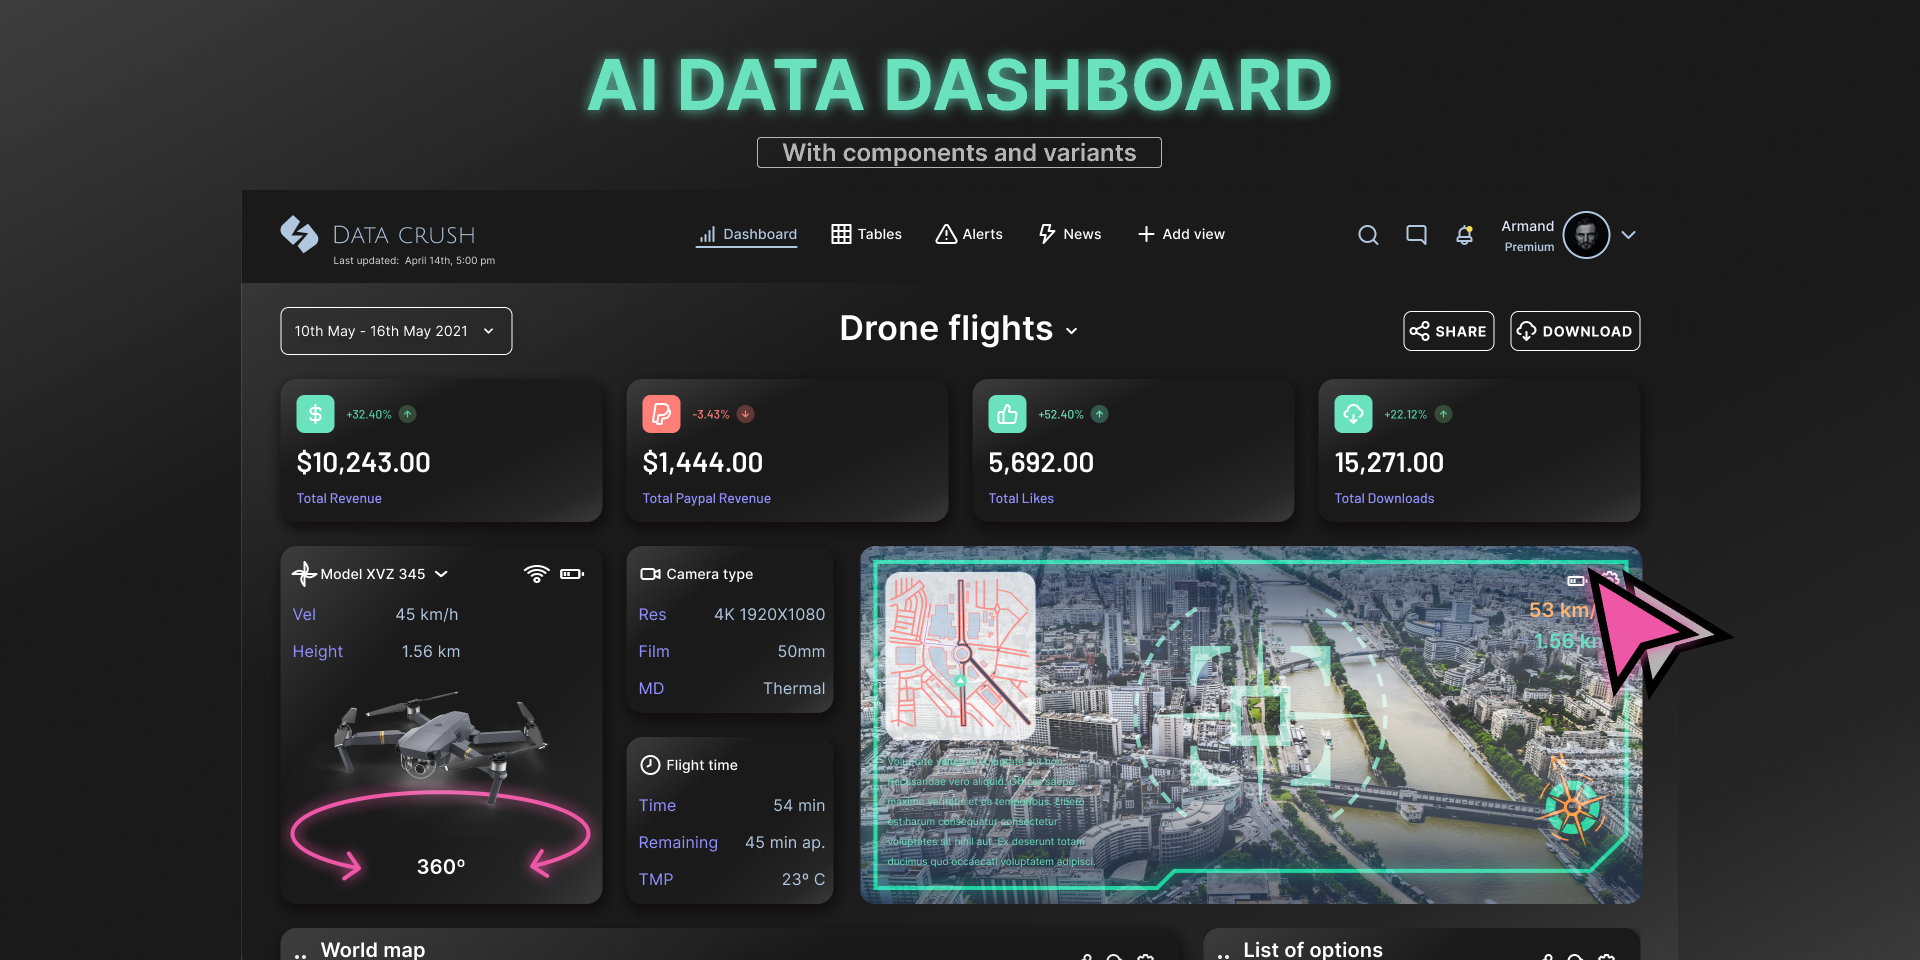The image size is (1920, 960).
Task: Switch to the Tables tab
Action: tap(866, 234)
